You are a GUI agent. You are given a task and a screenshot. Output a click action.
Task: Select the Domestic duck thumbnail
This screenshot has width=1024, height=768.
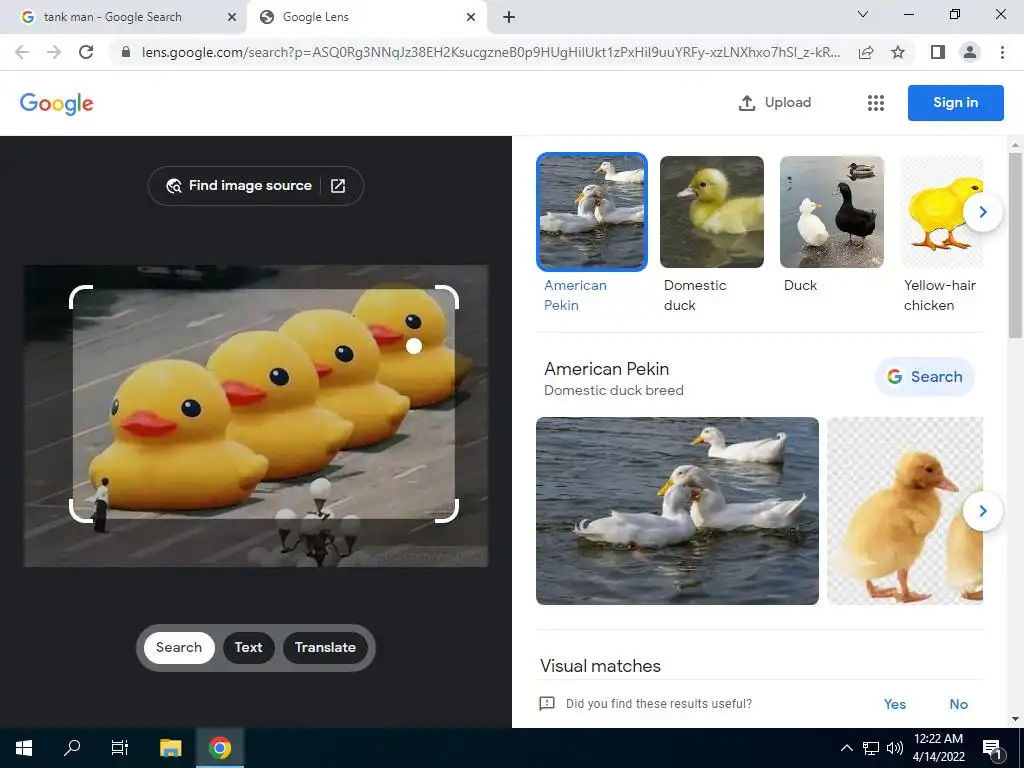tap(712, 212)
